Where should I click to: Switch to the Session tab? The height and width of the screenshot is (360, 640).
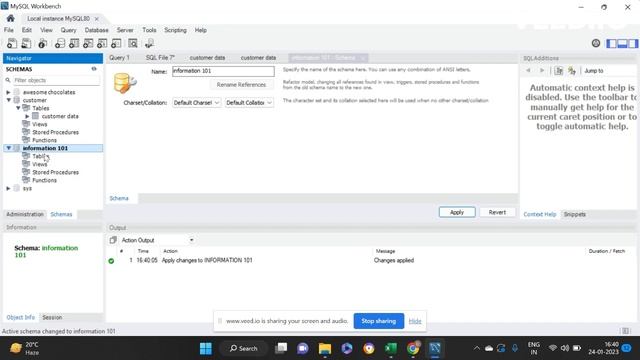pos(52,317)
